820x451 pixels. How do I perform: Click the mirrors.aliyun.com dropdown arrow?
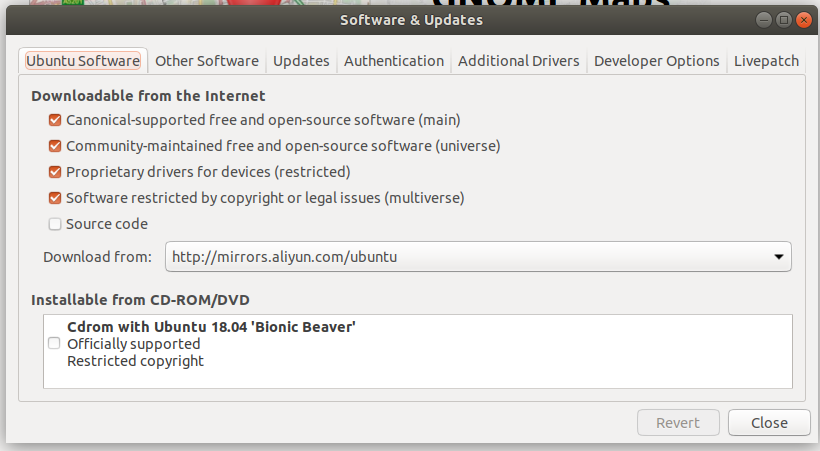[778, 257]
